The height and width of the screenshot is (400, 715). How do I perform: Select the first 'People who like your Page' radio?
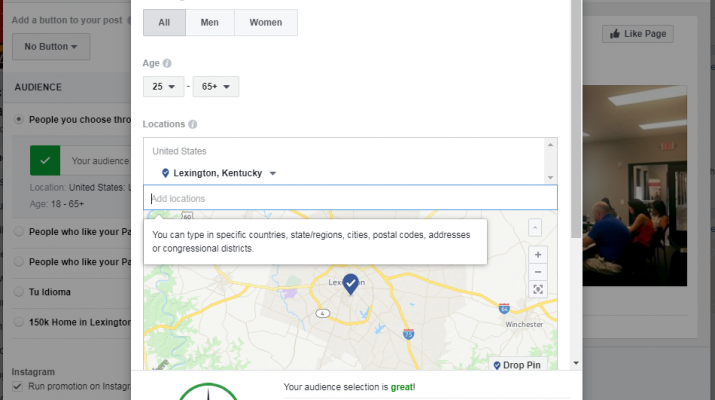[x=19, y=232]
